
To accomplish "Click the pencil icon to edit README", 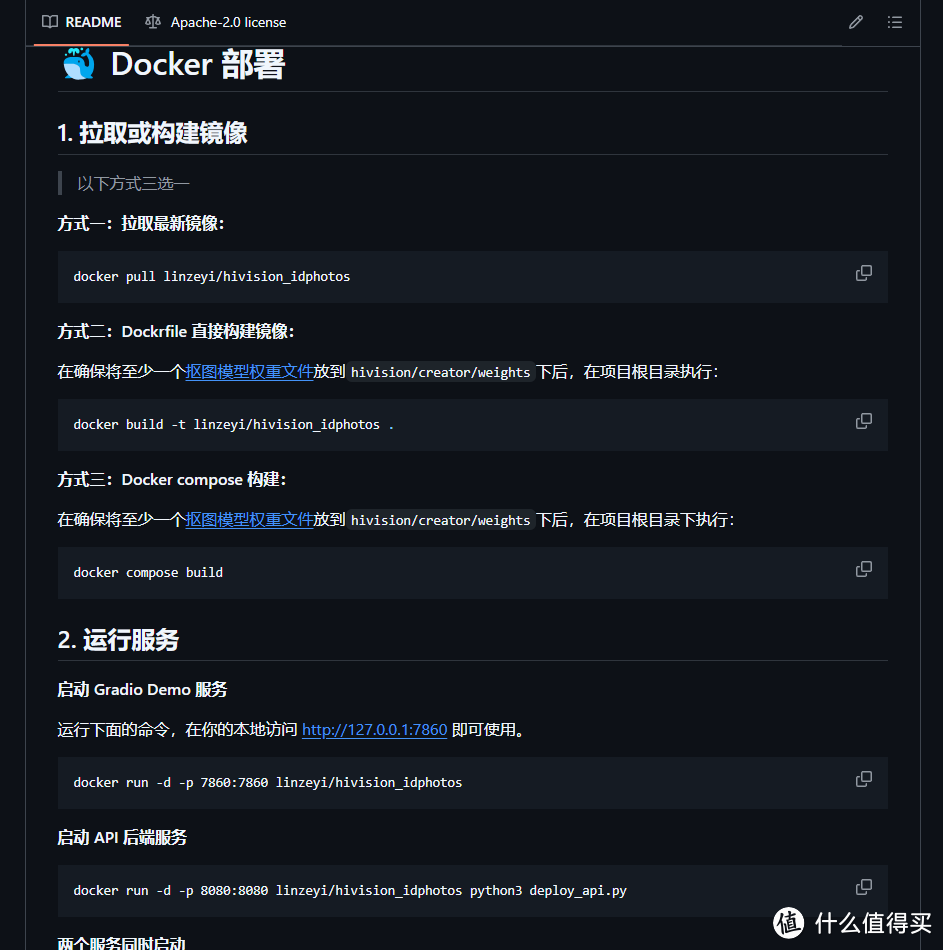I will (855, 21).
